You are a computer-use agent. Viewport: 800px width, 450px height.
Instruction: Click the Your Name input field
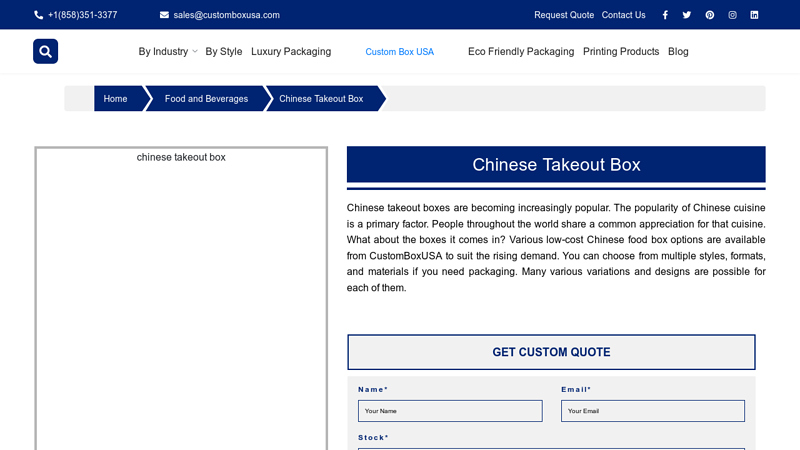[450, 411]
